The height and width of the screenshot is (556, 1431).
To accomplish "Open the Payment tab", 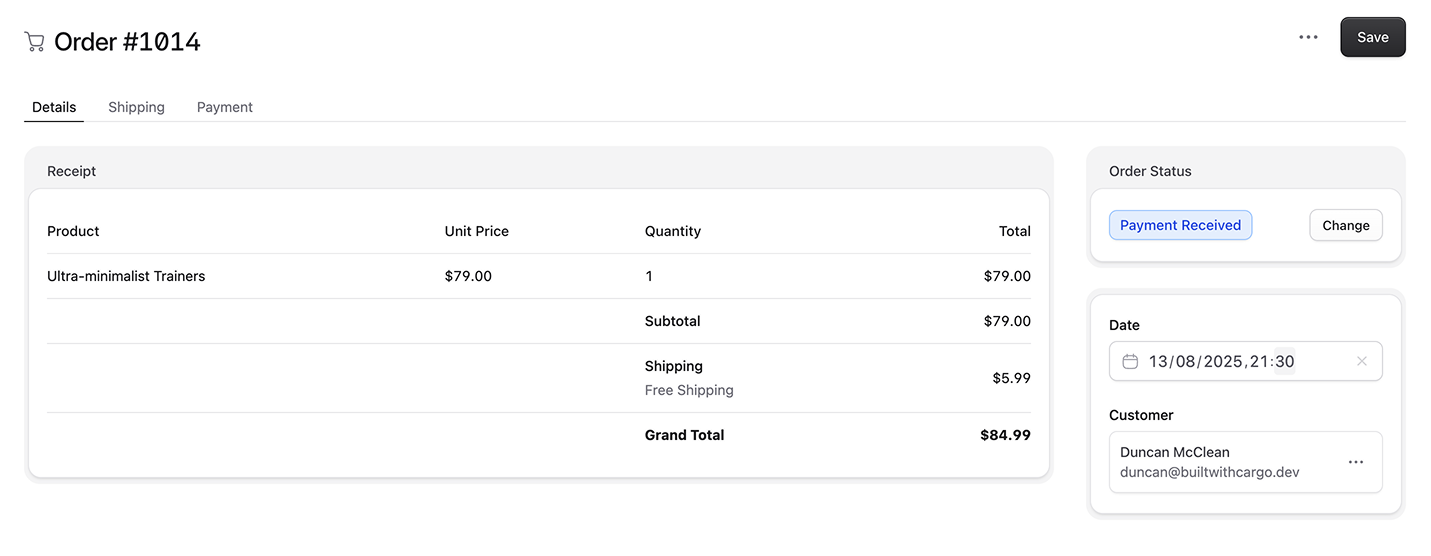I will [224, 107].
